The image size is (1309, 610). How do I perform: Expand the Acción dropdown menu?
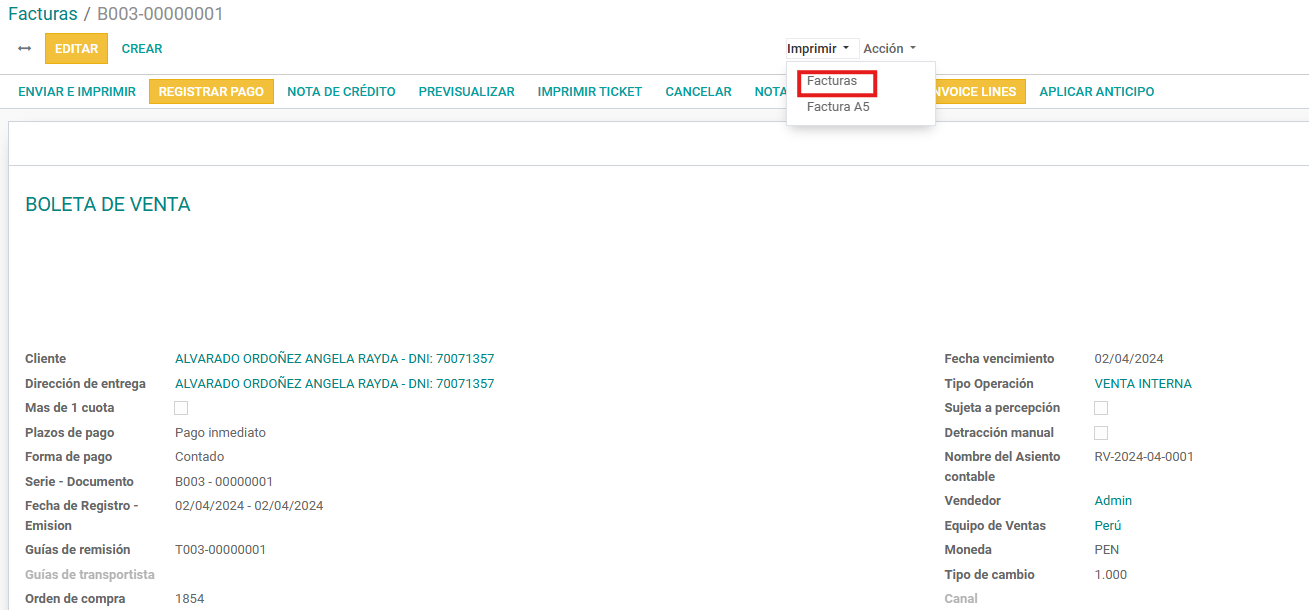889,49
